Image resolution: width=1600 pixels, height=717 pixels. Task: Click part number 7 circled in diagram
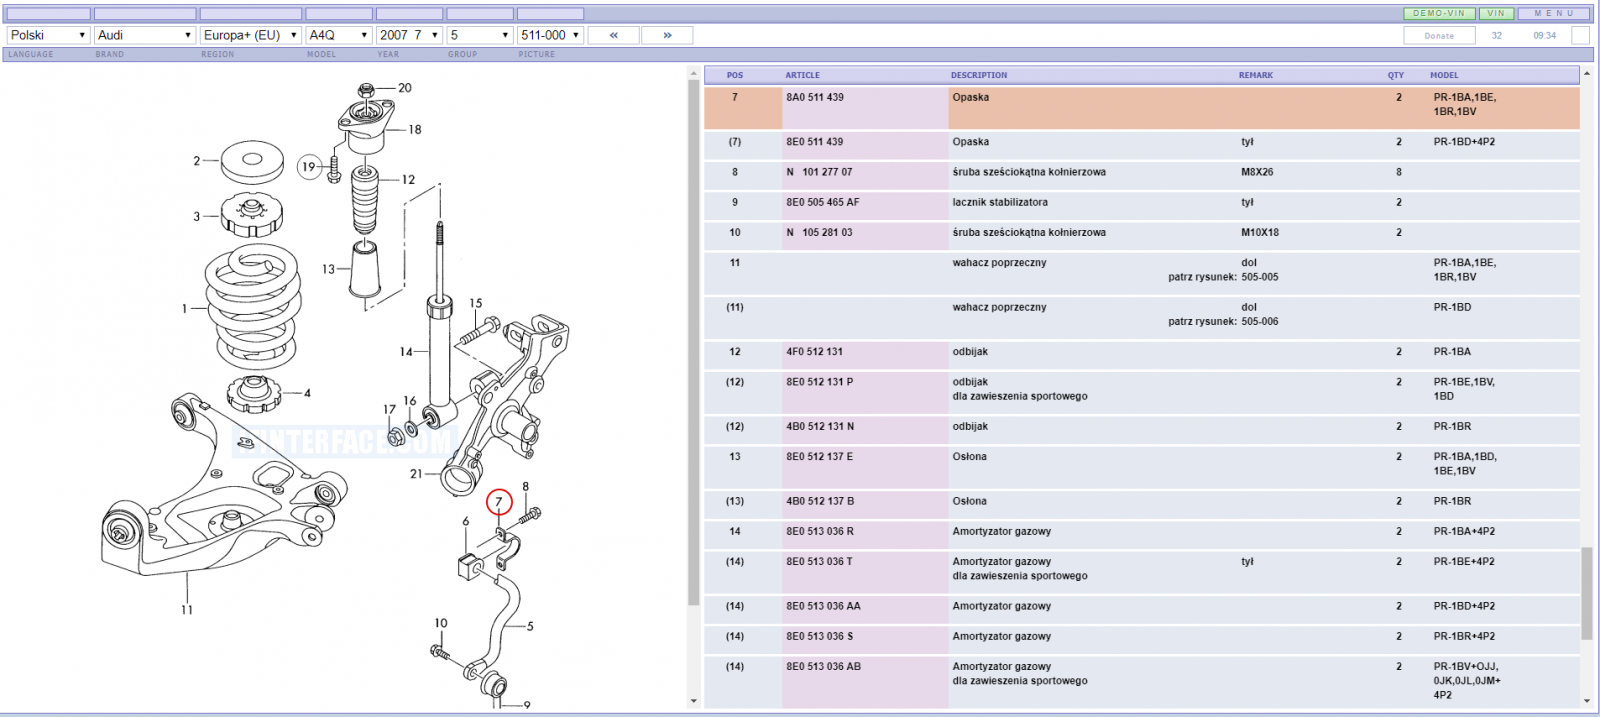499,502
